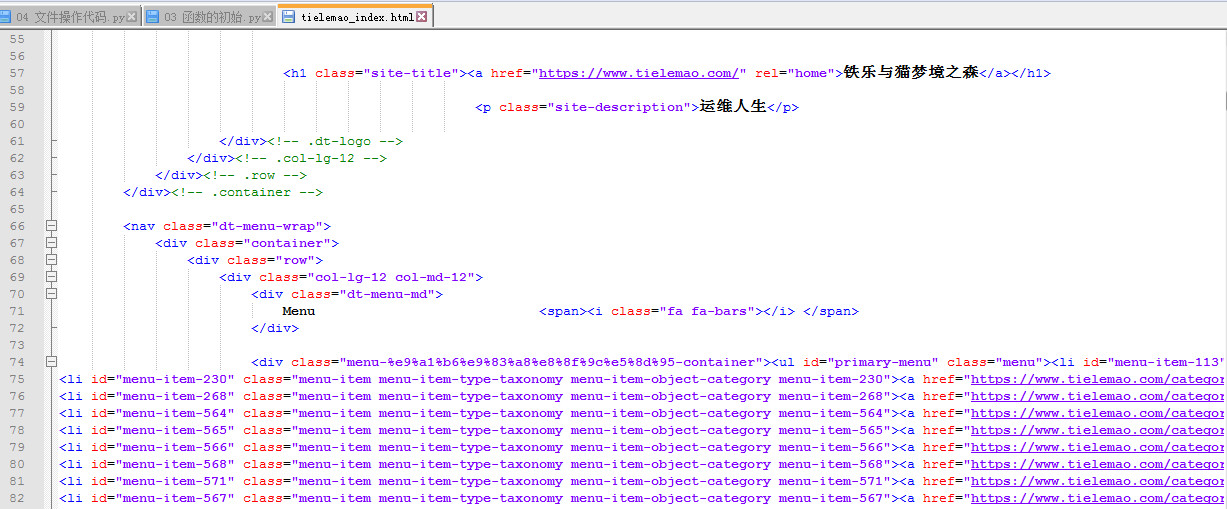Click the .row comment on line 63

[x=255, y=175]
